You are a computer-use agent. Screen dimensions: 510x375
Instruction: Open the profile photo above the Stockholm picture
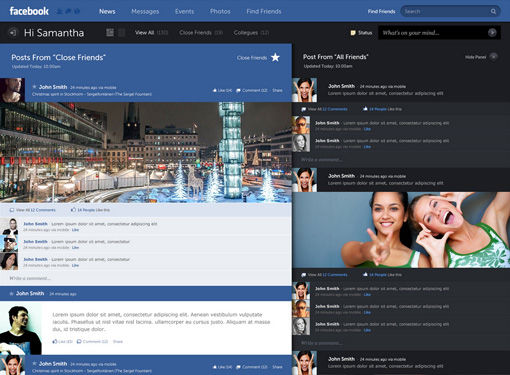coord(13,90)
